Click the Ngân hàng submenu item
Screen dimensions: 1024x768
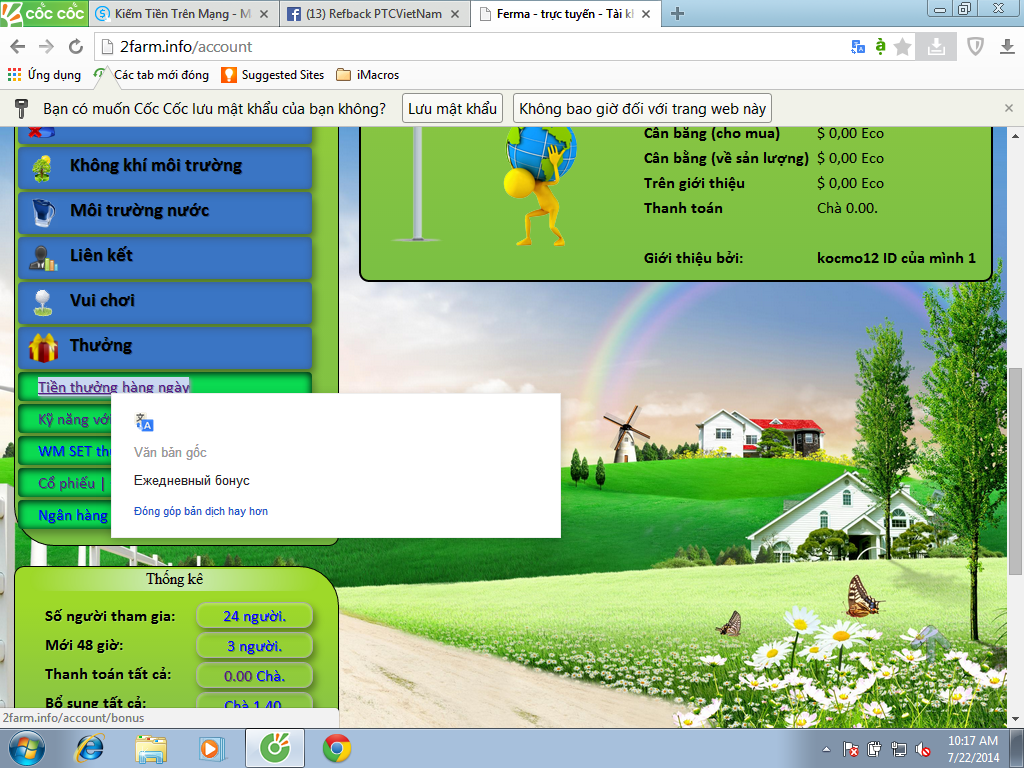(x=65, y=515)
